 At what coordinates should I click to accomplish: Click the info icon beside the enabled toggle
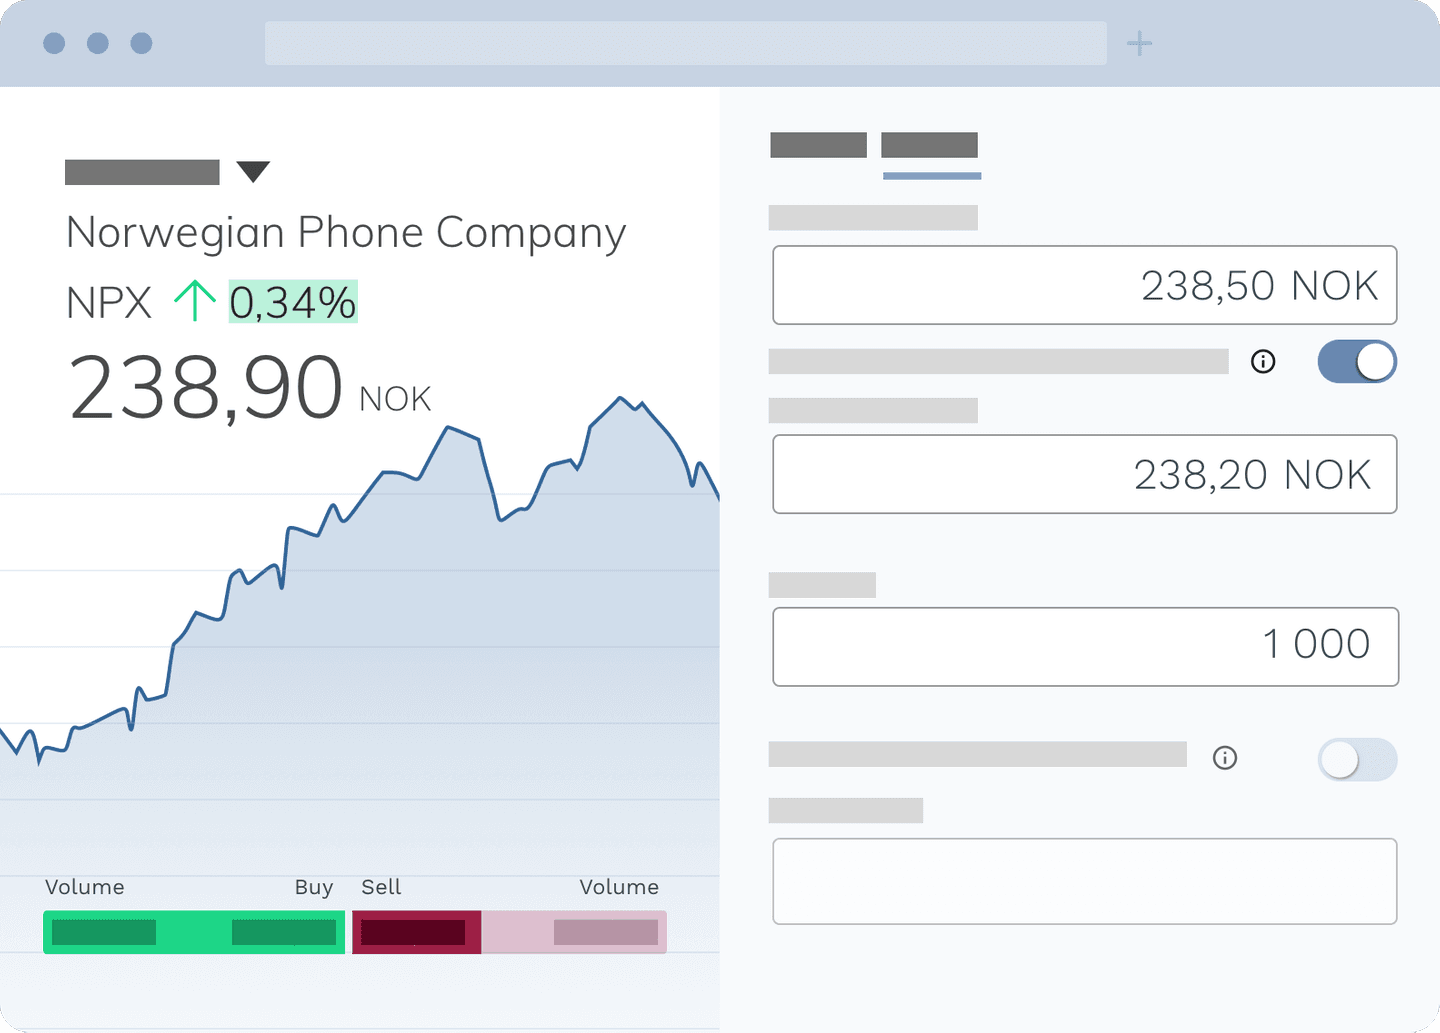point(1263,362)
